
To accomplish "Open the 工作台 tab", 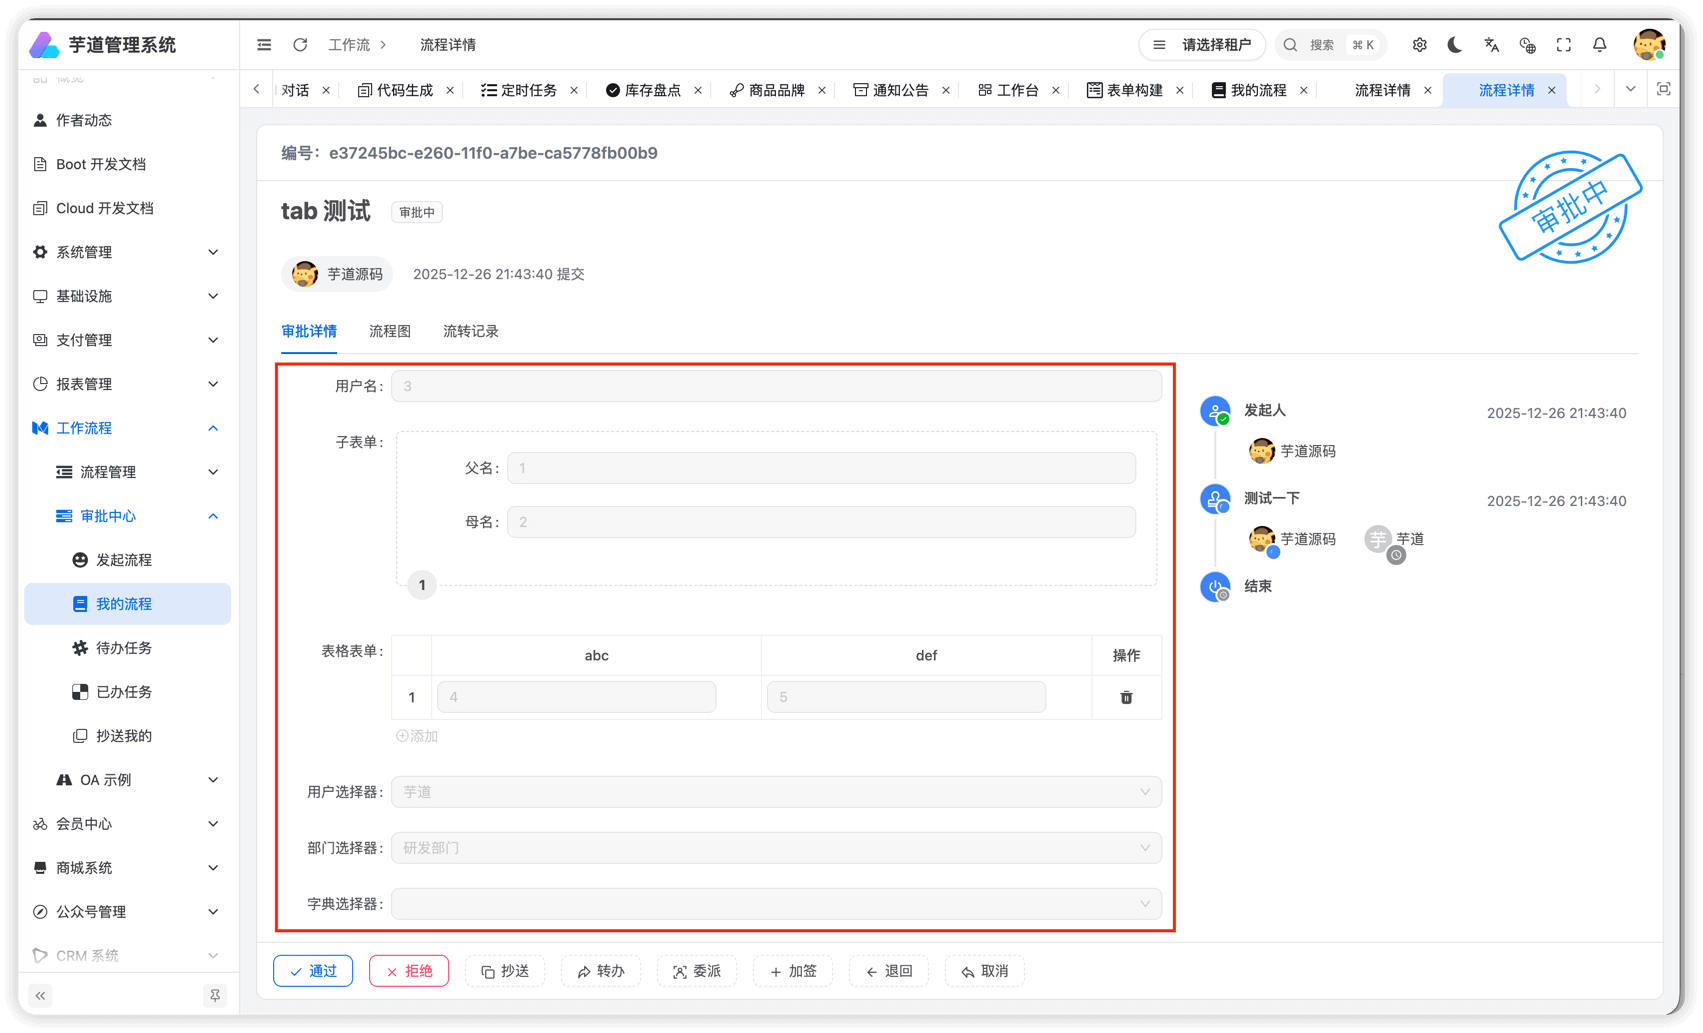I will (1017, 89).
